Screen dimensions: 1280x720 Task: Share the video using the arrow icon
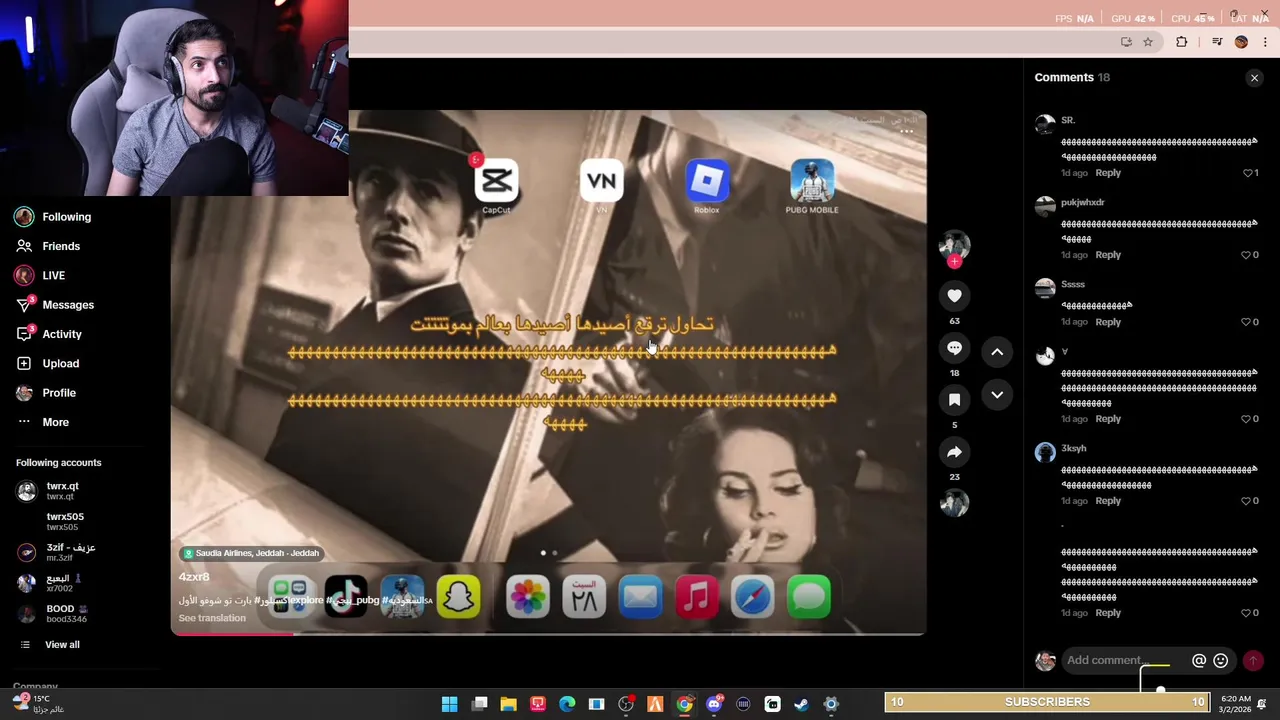click(x=954, y=452)
